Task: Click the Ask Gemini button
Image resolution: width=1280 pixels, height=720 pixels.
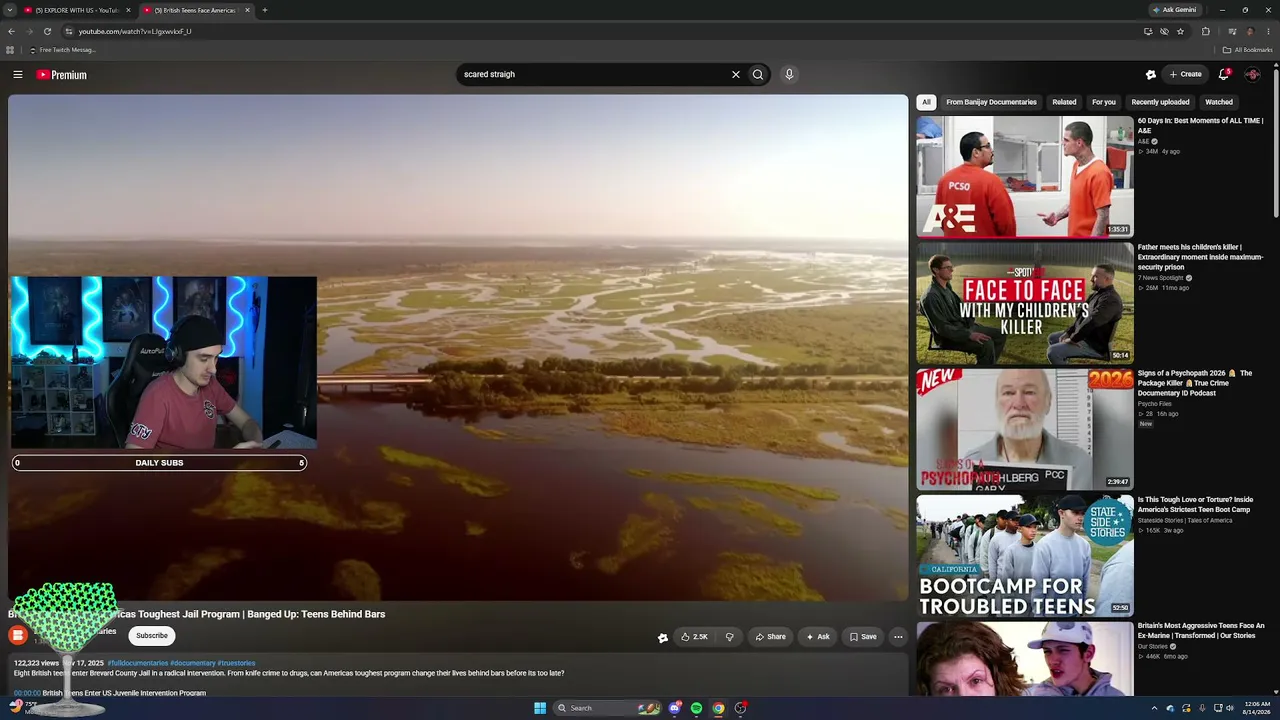Action: [x=1175, y=10]
